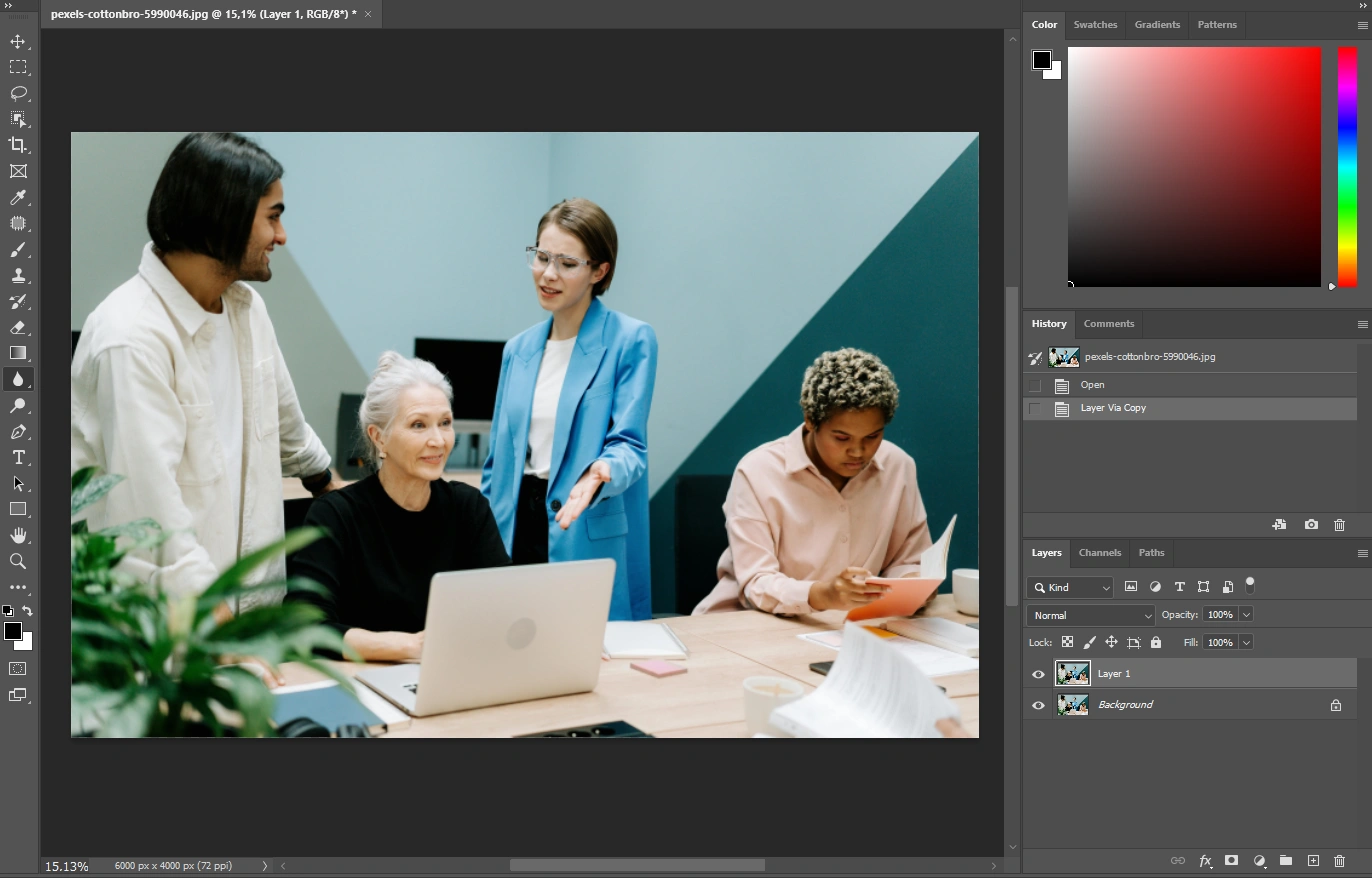The height and width of the screenshot is (878, 1372).
Task: Select the Zoom tool
Action: pyautogui.click(x=18, y=561)
